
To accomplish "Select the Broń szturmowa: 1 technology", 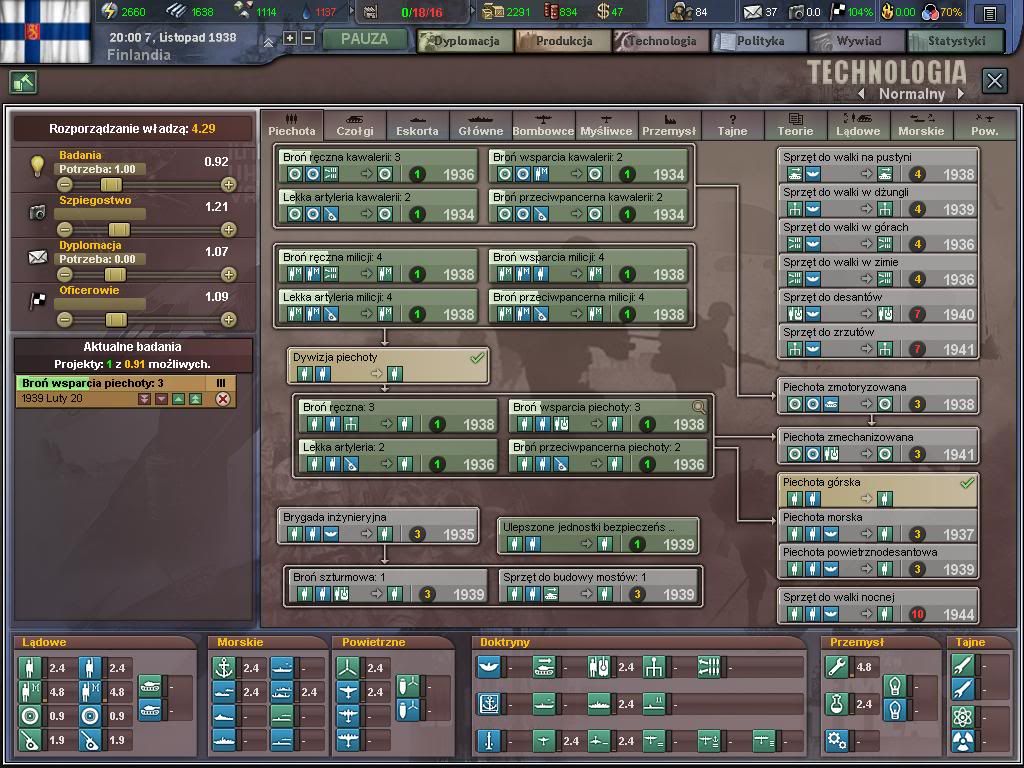I will pyautogui.click(x=388, y=586).
